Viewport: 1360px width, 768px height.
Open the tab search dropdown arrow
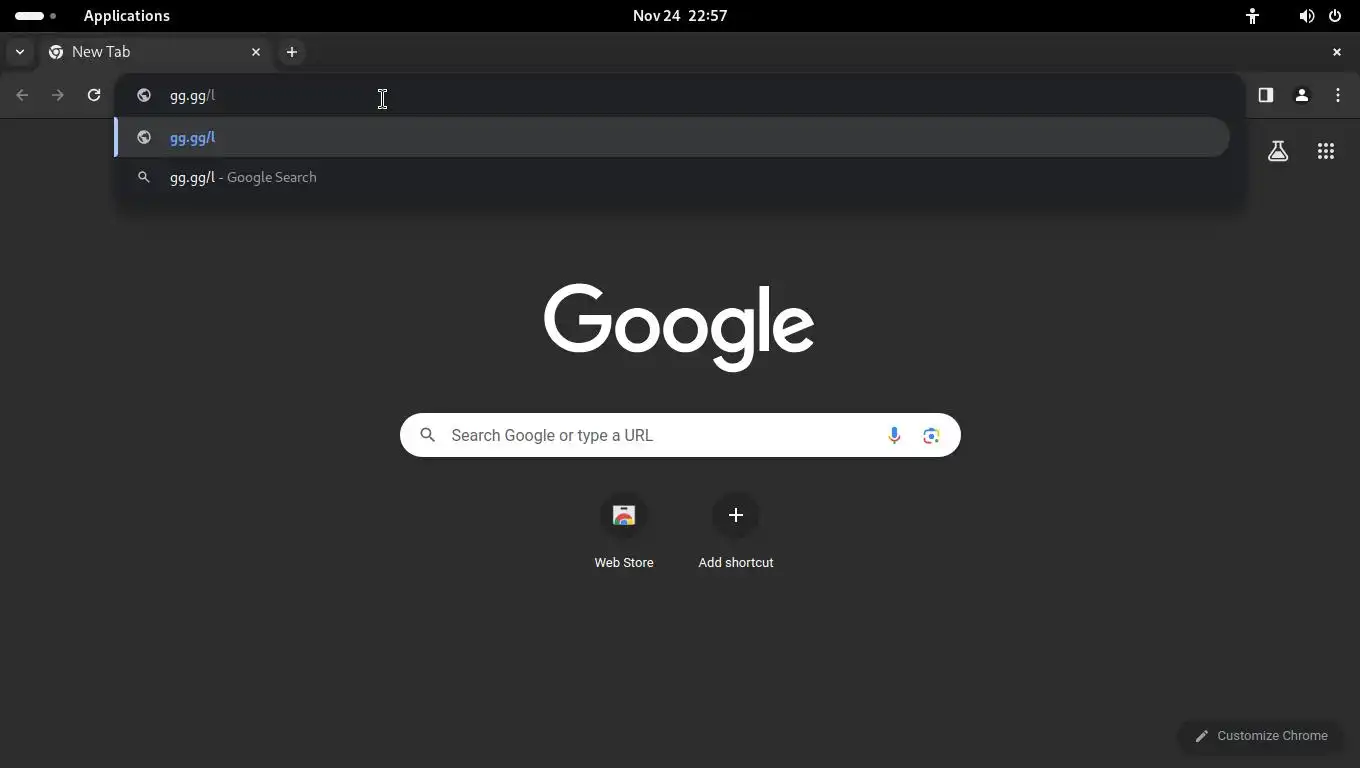[x=20, y=52]
